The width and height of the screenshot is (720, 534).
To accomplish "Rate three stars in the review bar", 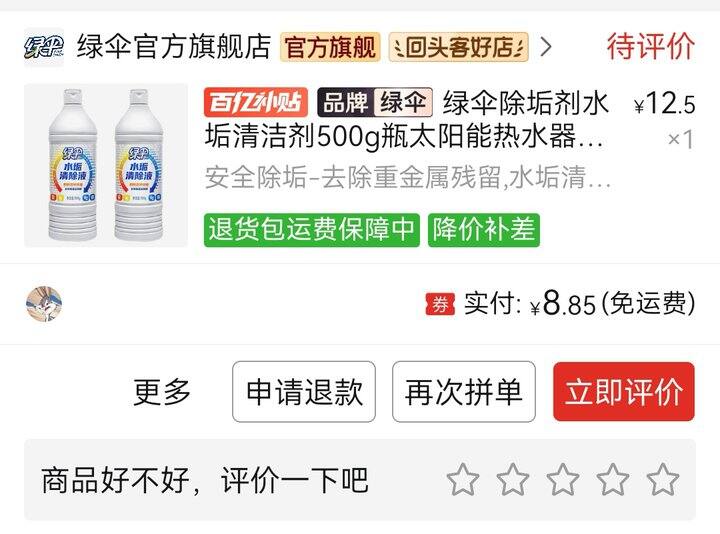I will click(x=562, y=480).
